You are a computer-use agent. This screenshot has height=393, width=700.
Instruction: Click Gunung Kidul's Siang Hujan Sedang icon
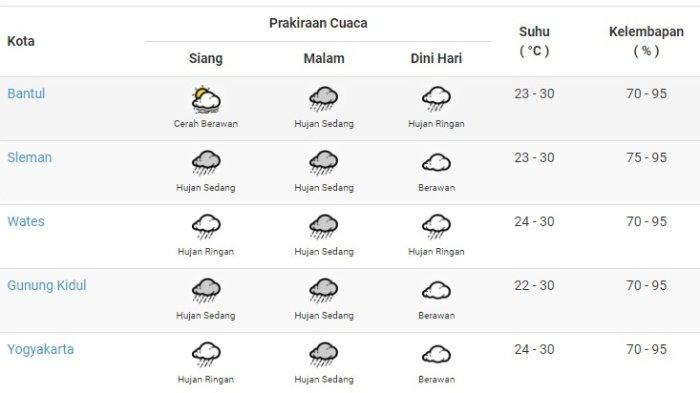click(x=206, y=291)
